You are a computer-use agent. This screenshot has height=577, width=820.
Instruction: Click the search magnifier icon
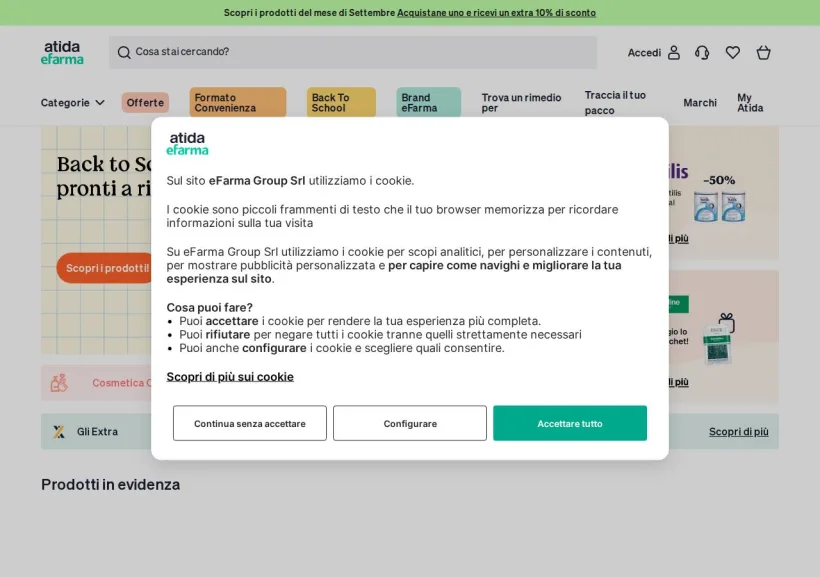click(x=124, y=52)
